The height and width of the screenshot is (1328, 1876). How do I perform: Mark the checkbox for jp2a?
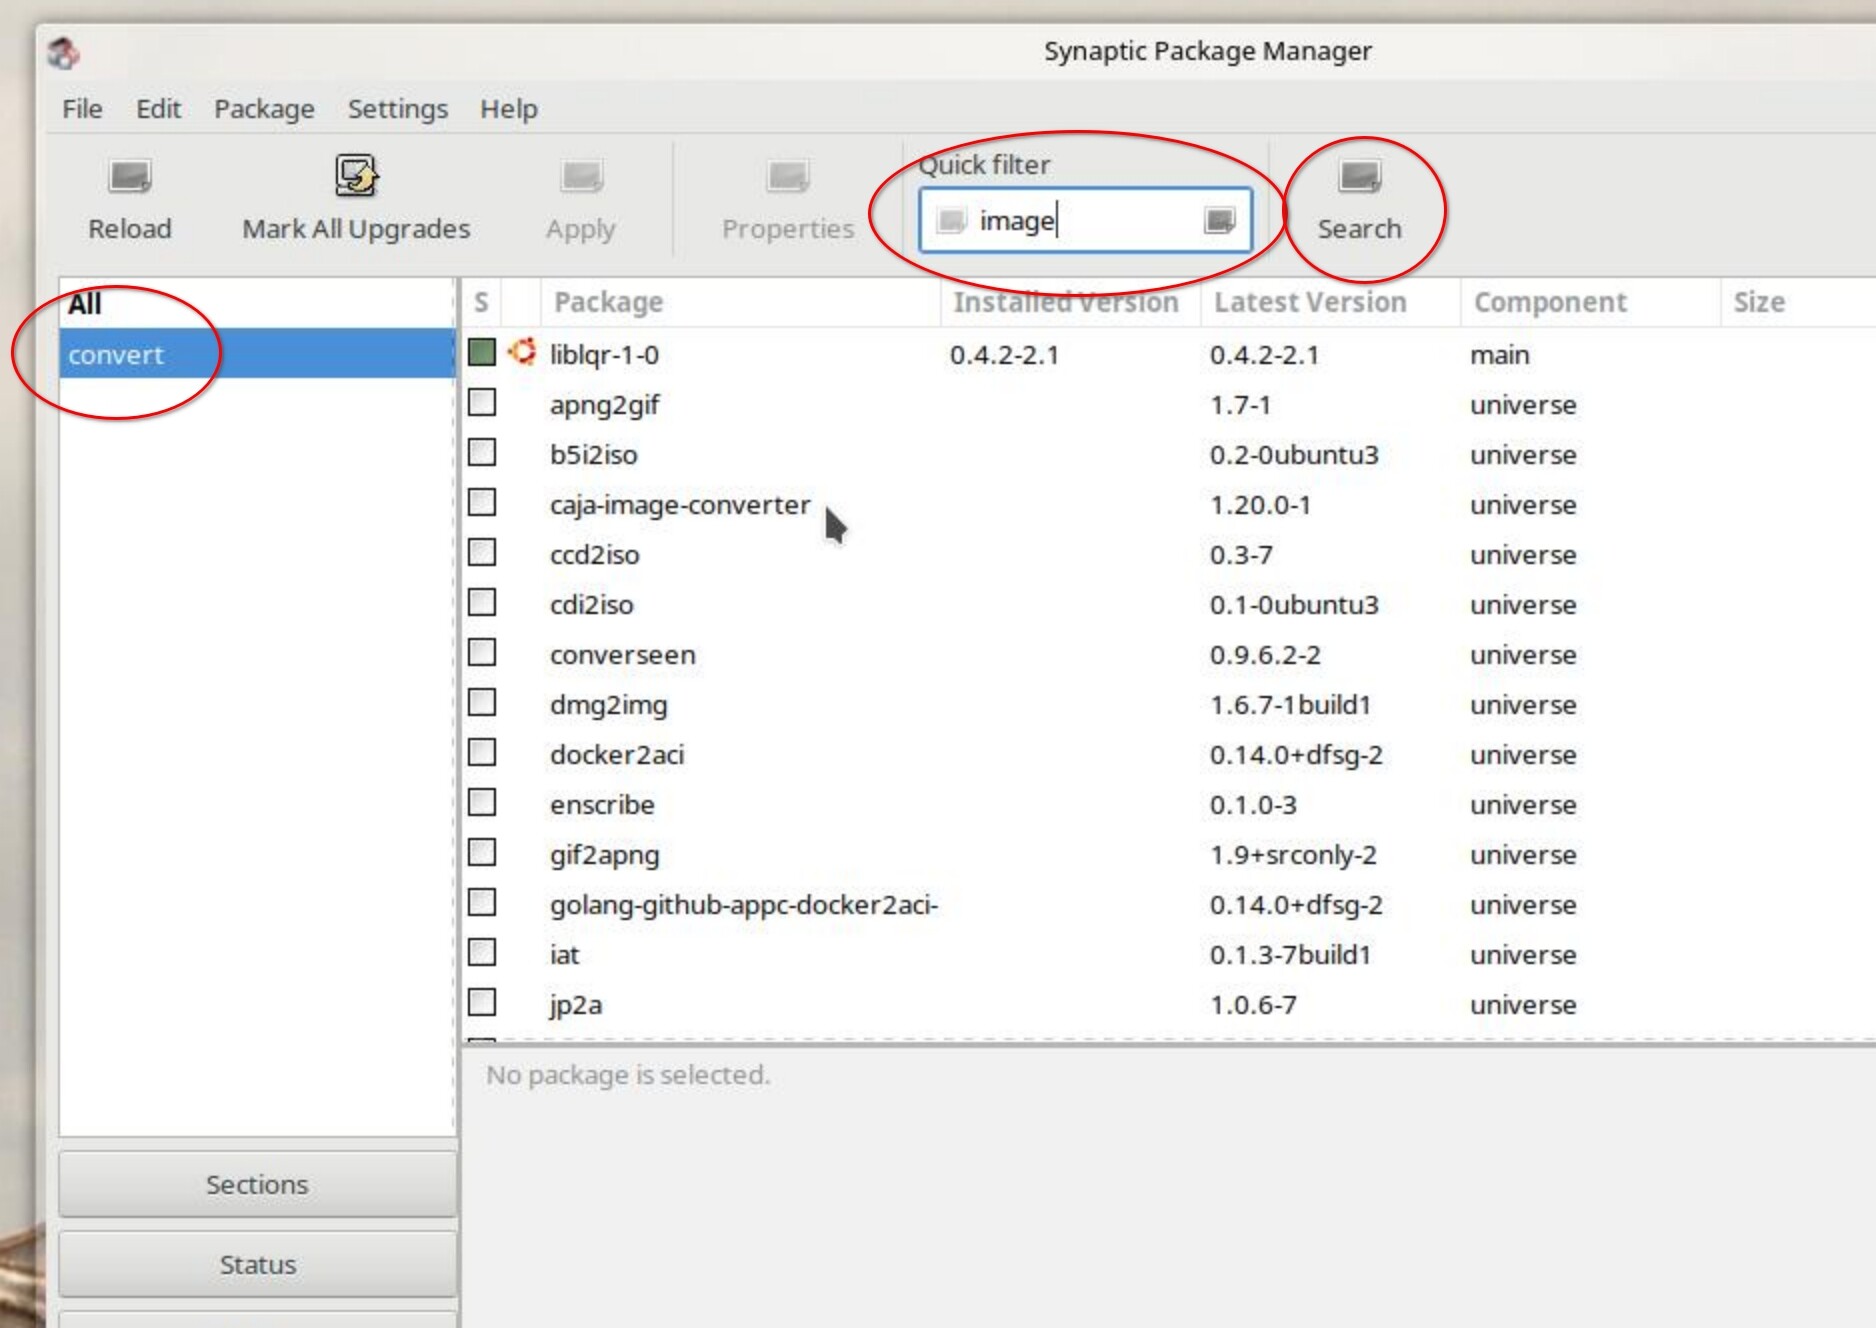pyautogui.click(x=482, y=1003)
